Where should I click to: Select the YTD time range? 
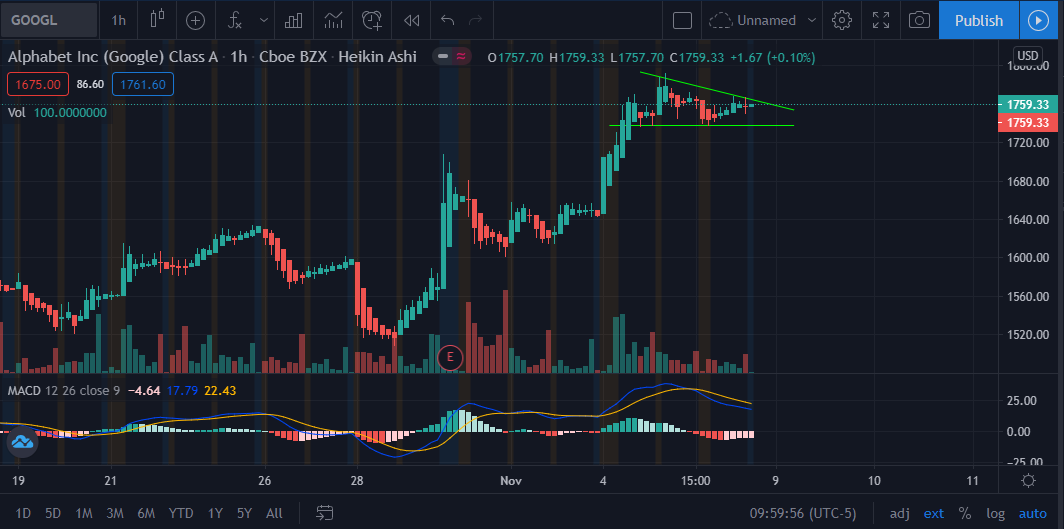point(181,513)
